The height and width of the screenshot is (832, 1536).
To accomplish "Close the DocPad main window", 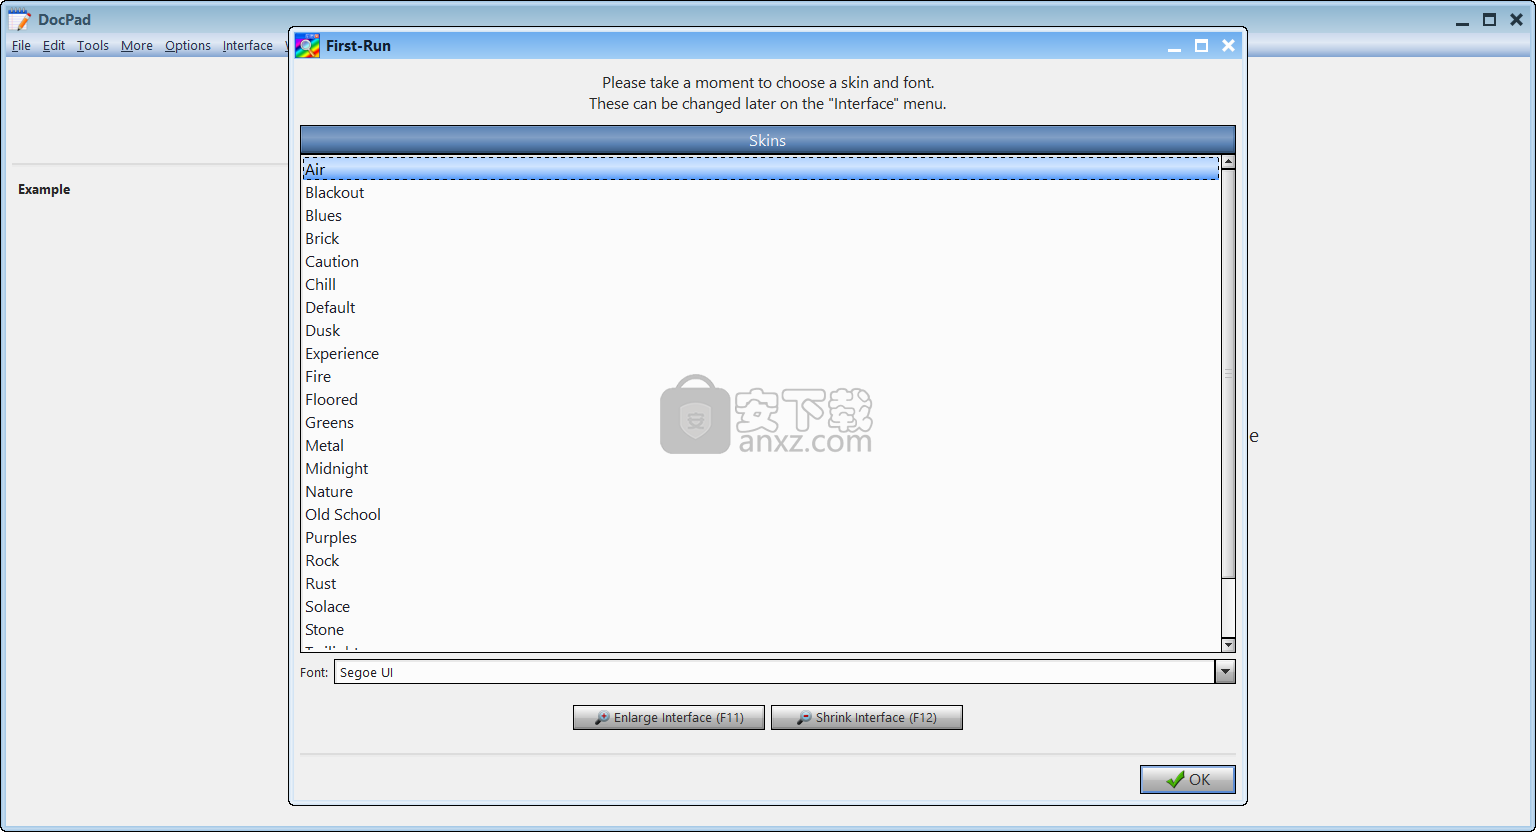I will pyautogui.click(x=1516, y=20).
